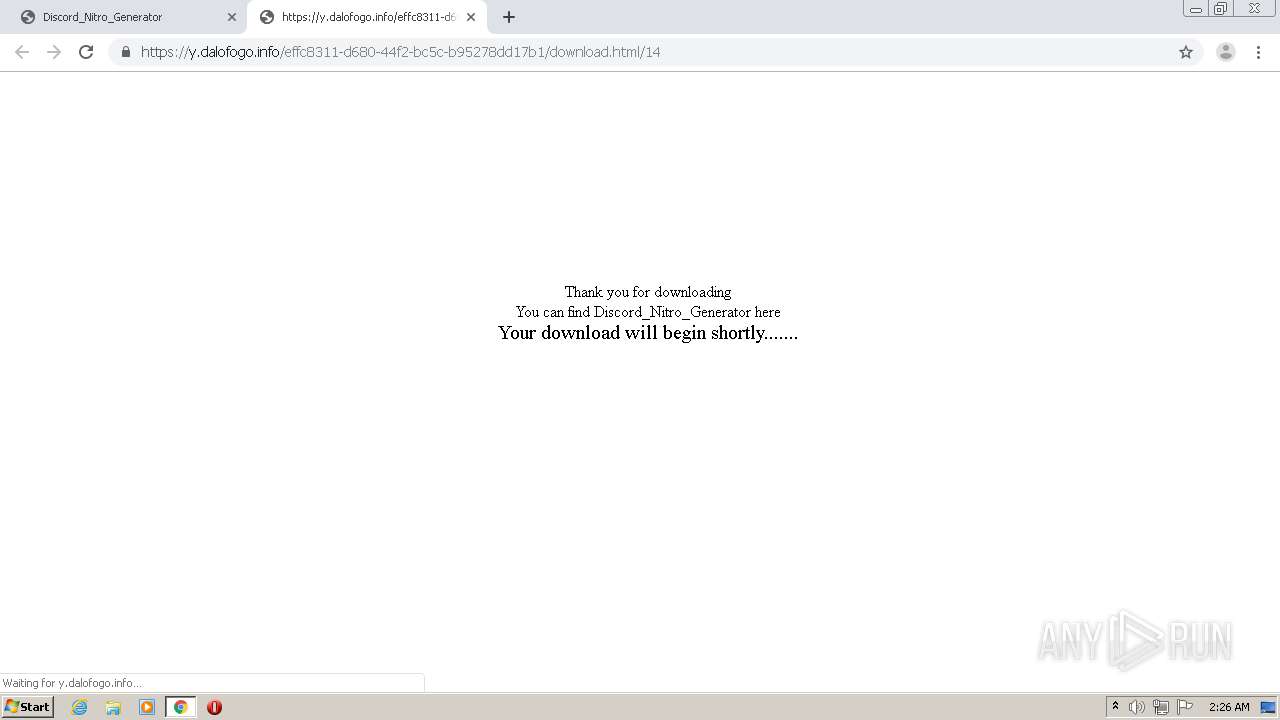Click the Show desktop button

tap(1269, 707)
